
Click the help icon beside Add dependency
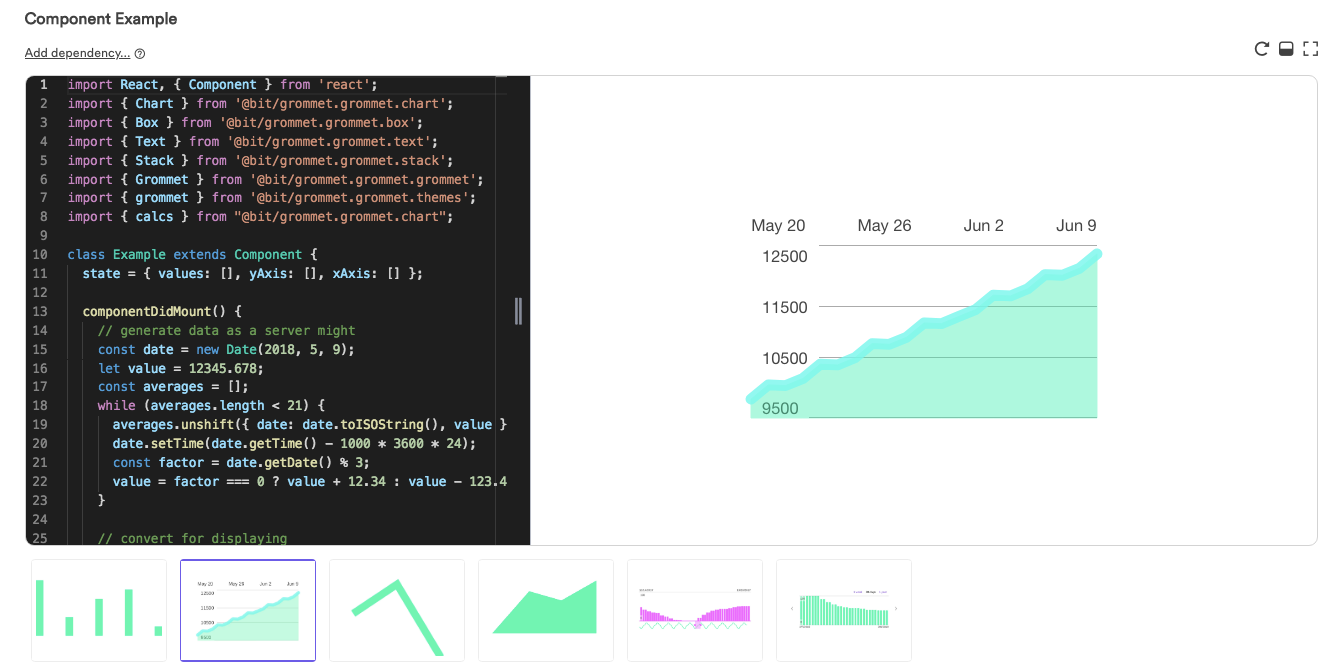[x=140, y=54]
